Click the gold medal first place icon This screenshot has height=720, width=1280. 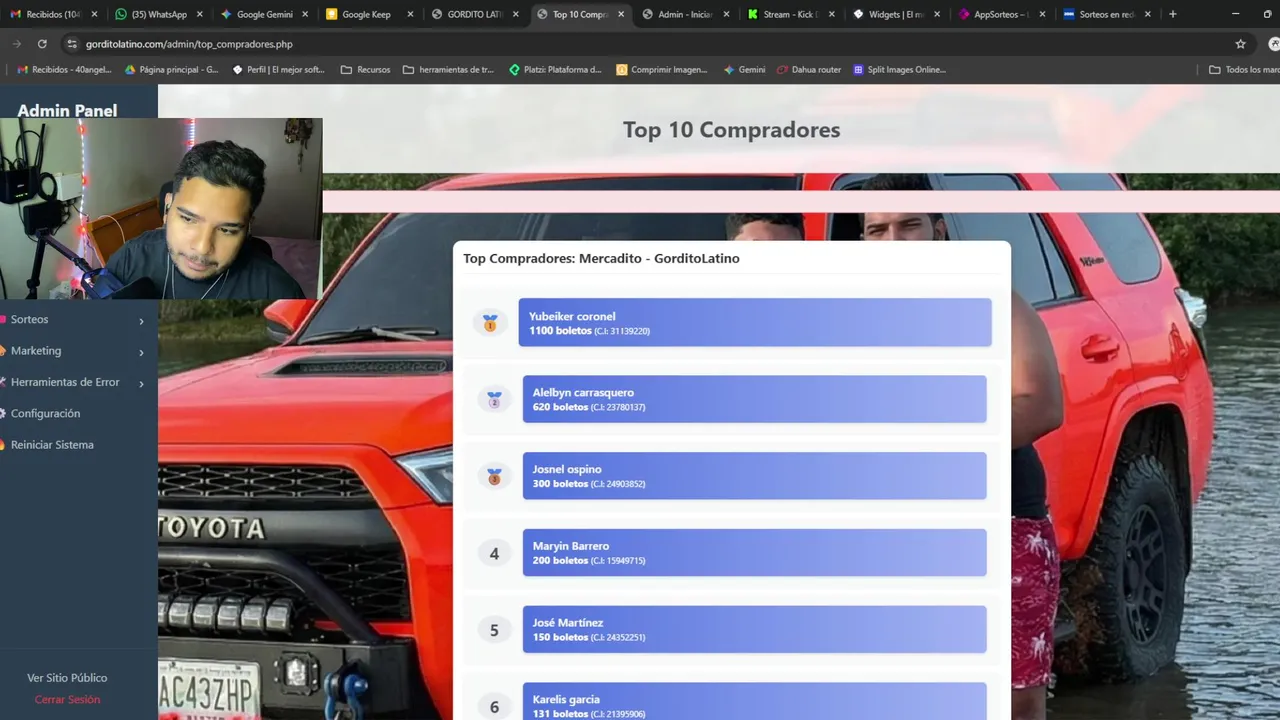(x=490, y=323)
